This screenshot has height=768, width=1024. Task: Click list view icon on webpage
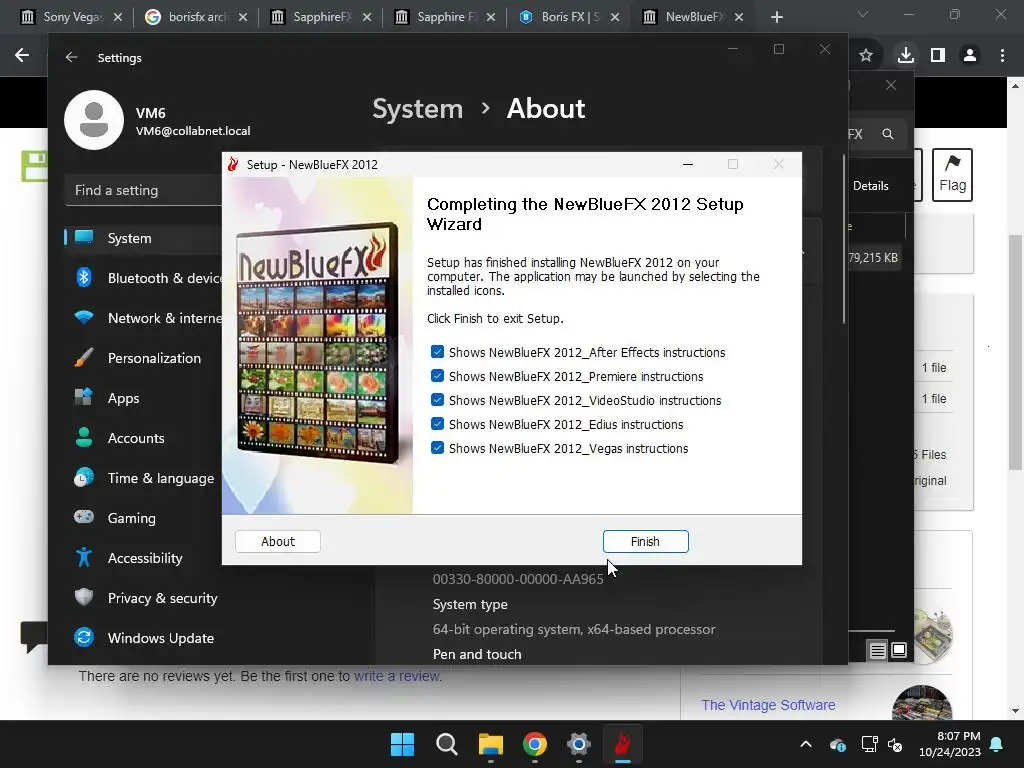[877, 650]
